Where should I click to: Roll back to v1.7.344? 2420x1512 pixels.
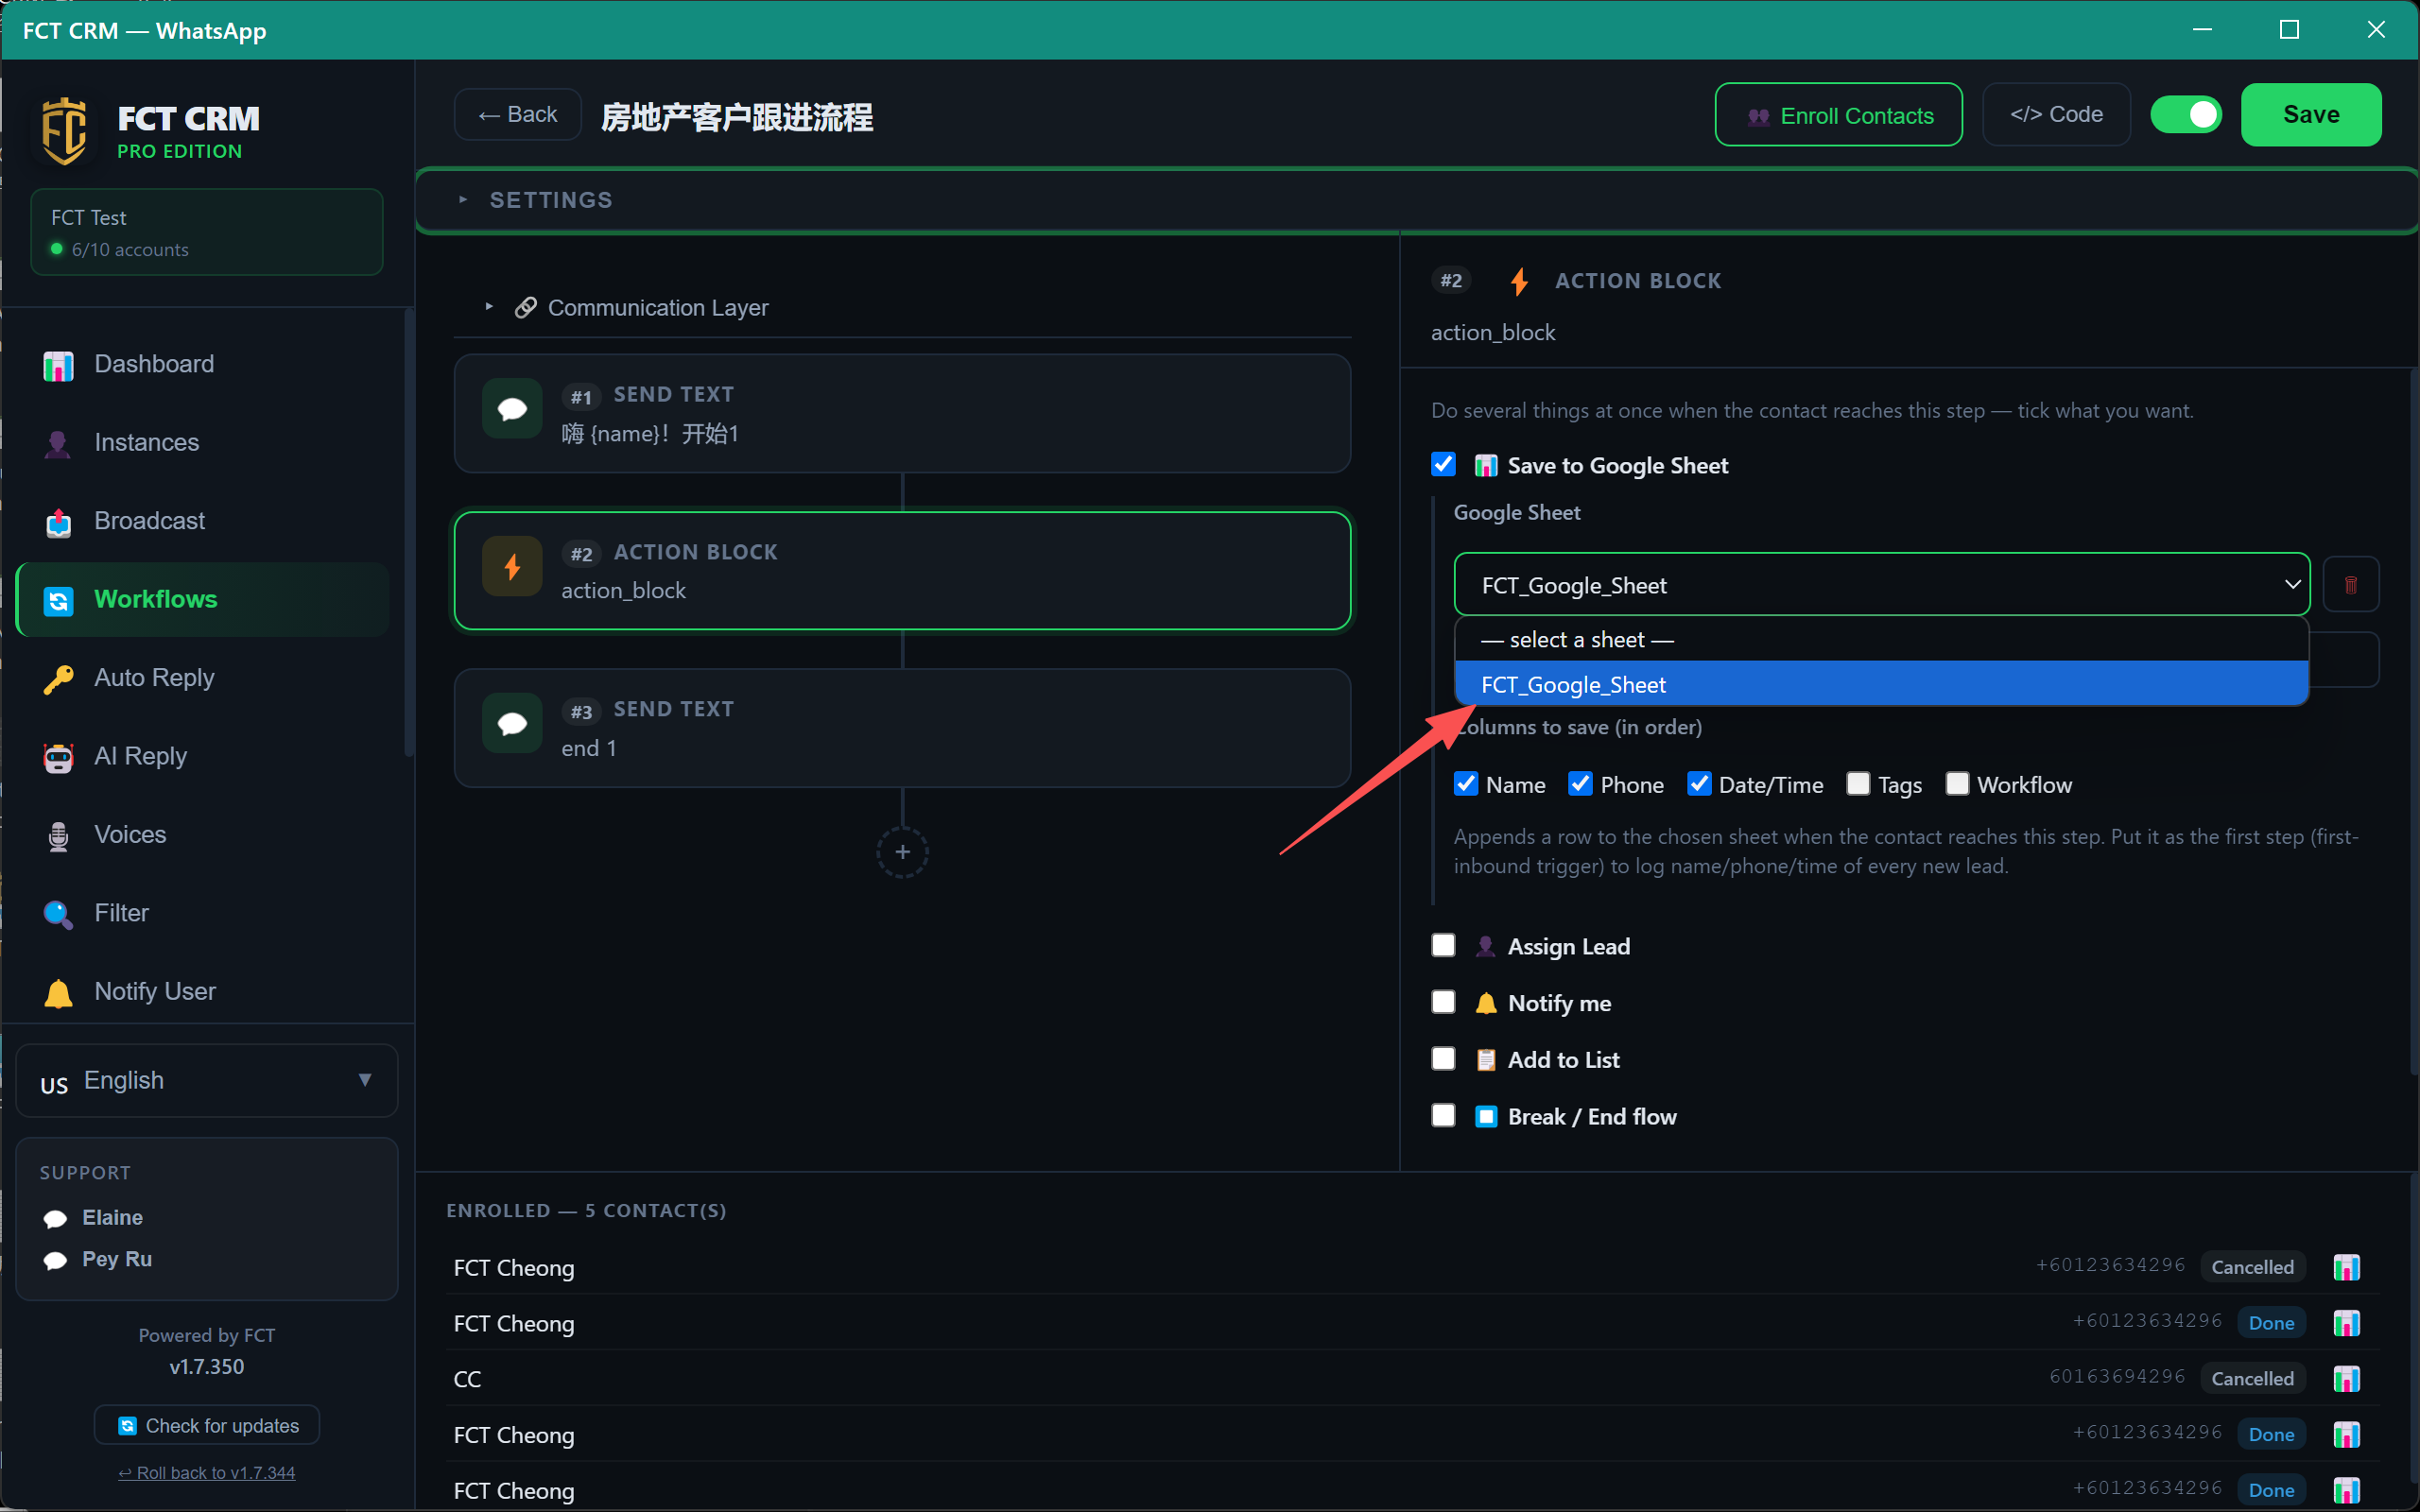click(207, 1472)
